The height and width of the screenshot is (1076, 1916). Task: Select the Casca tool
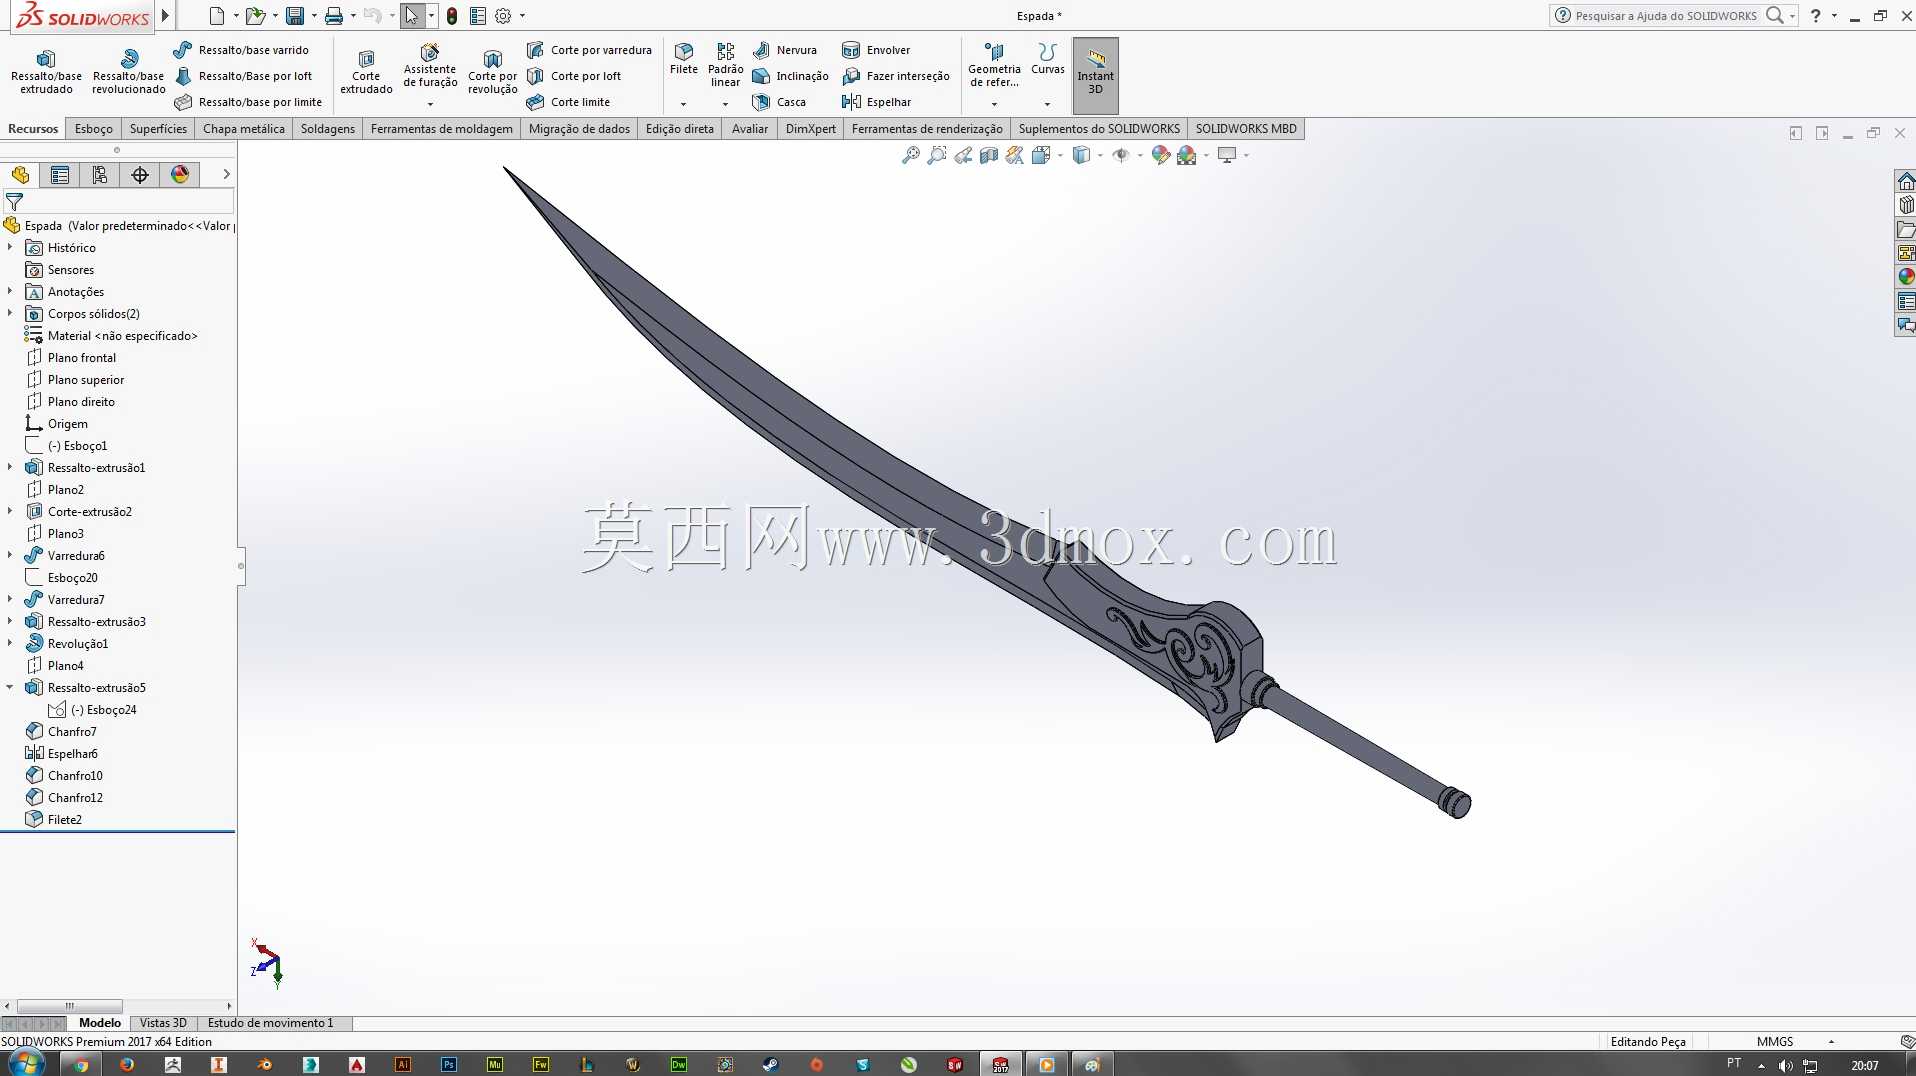tap(779, 102)
